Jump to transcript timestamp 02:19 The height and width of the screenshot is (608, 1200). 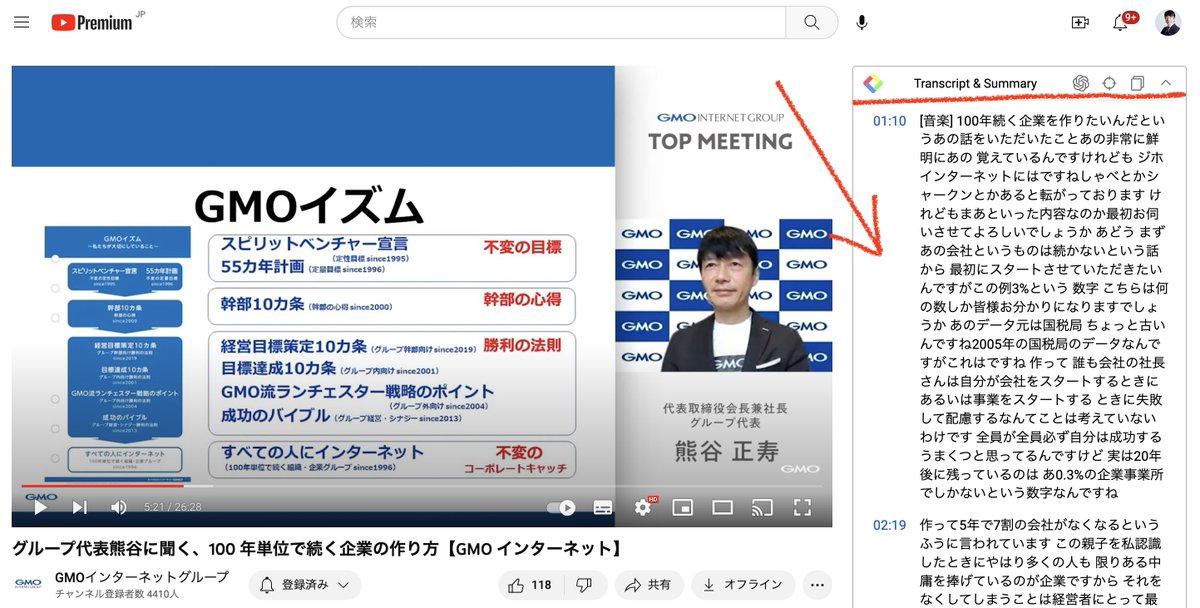pyautogui.click(x=889, y=525)
